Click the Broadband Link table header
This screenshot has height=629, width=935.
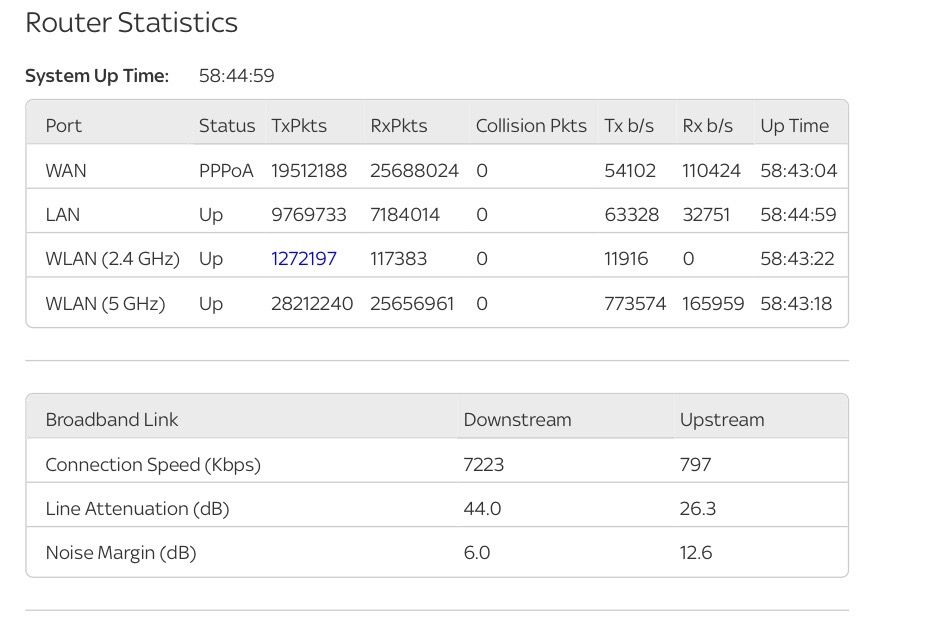click(x=112, y=420)
